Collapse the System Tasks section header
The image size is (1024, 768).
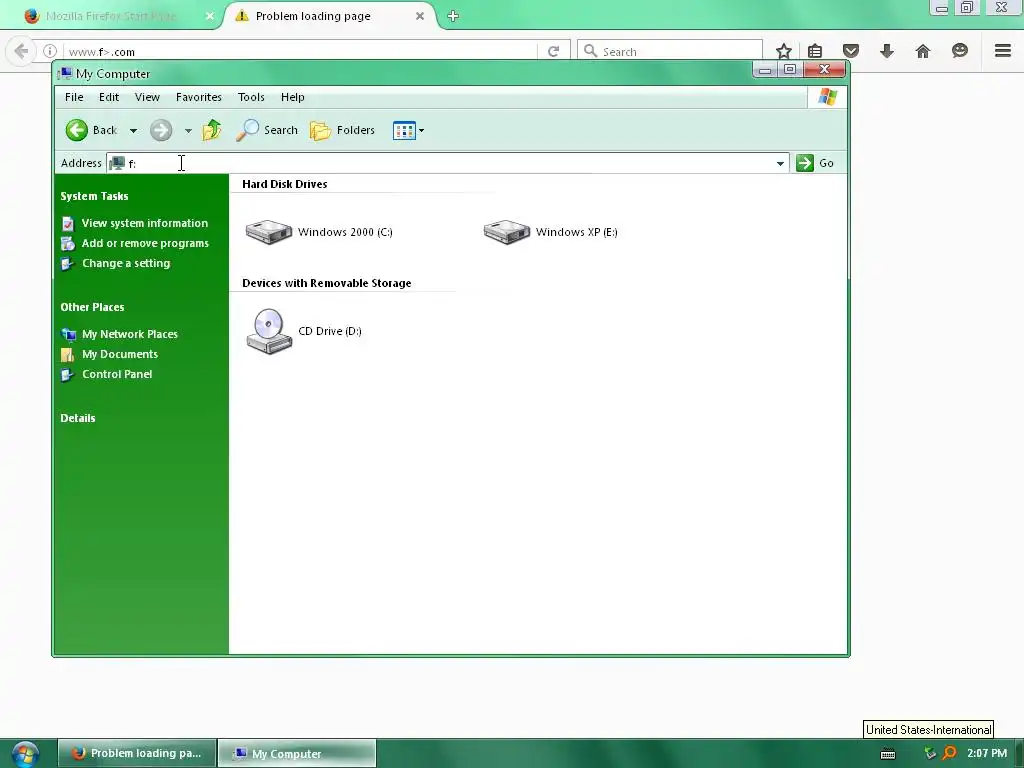pyautogui.click(x=94, y=196)
